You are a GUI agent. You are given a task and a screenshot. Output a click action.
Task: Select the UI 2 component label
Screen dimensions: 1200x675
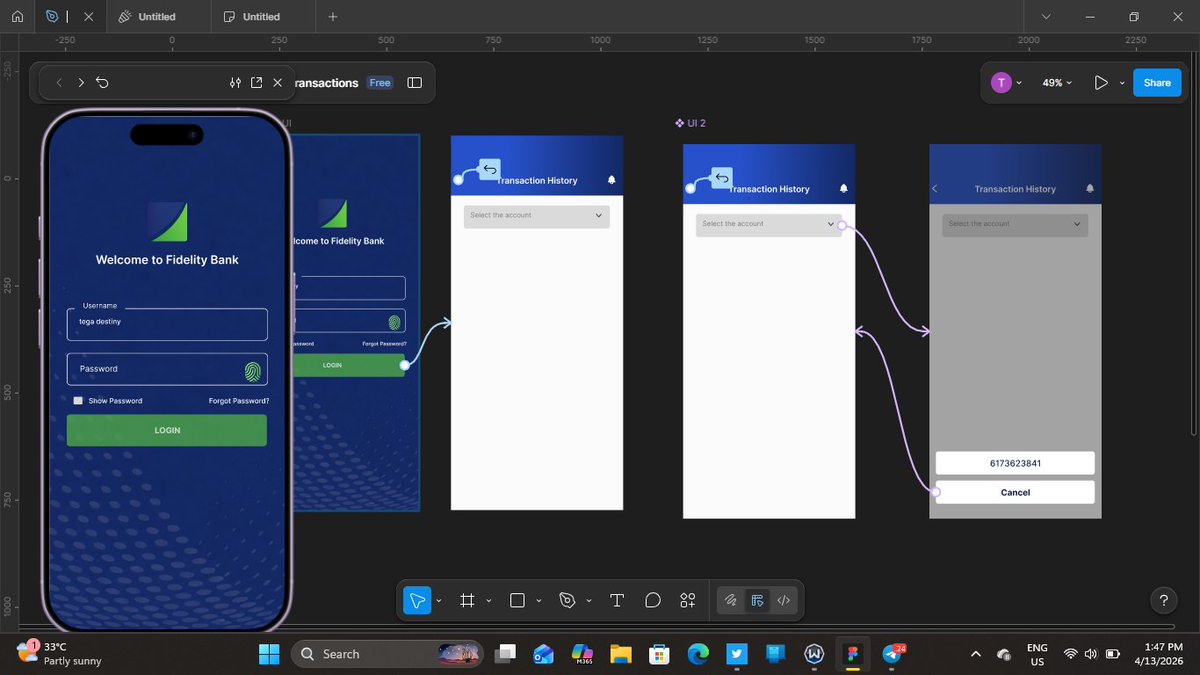[x=691, y=123]
